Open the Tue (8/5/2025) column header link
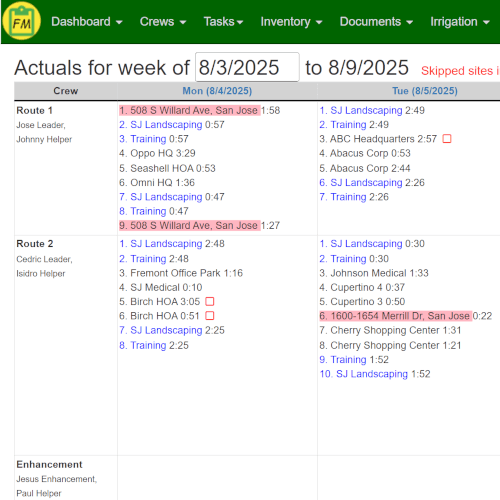 click(425, 91)
